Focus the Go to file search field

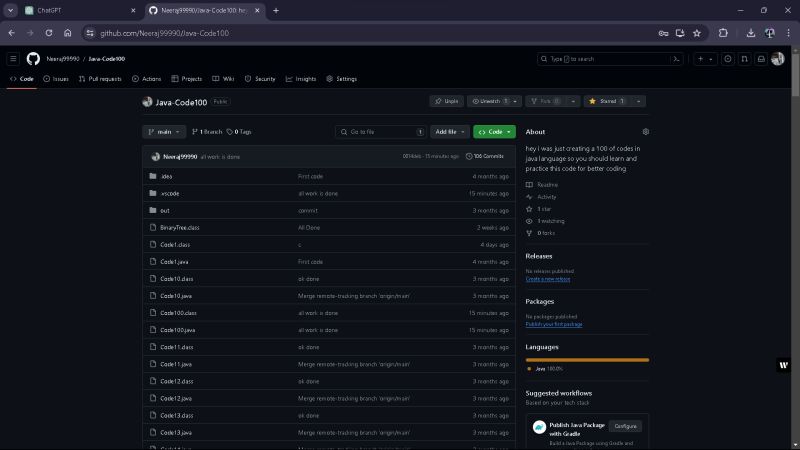(x=381, y=132)
